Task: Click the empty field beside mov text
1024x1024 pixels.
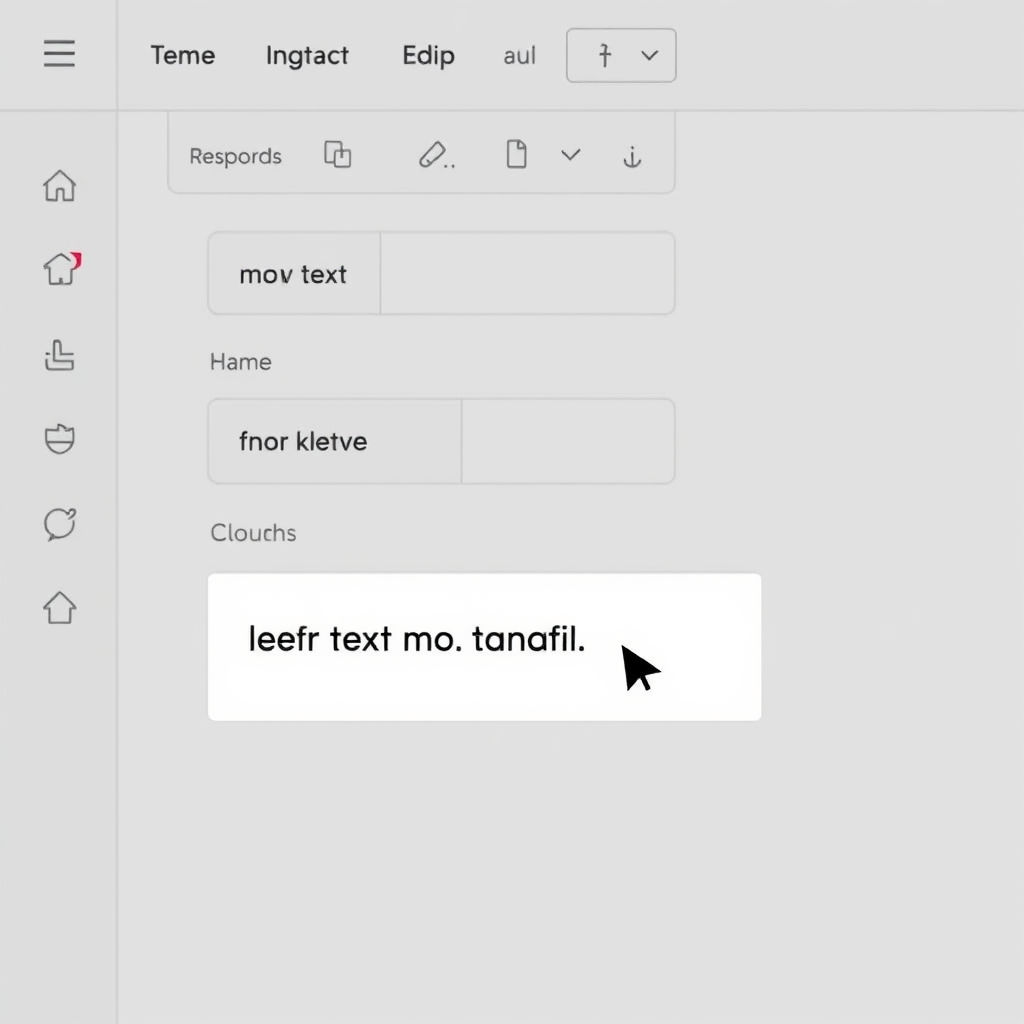Action: (x=527, y=274)
